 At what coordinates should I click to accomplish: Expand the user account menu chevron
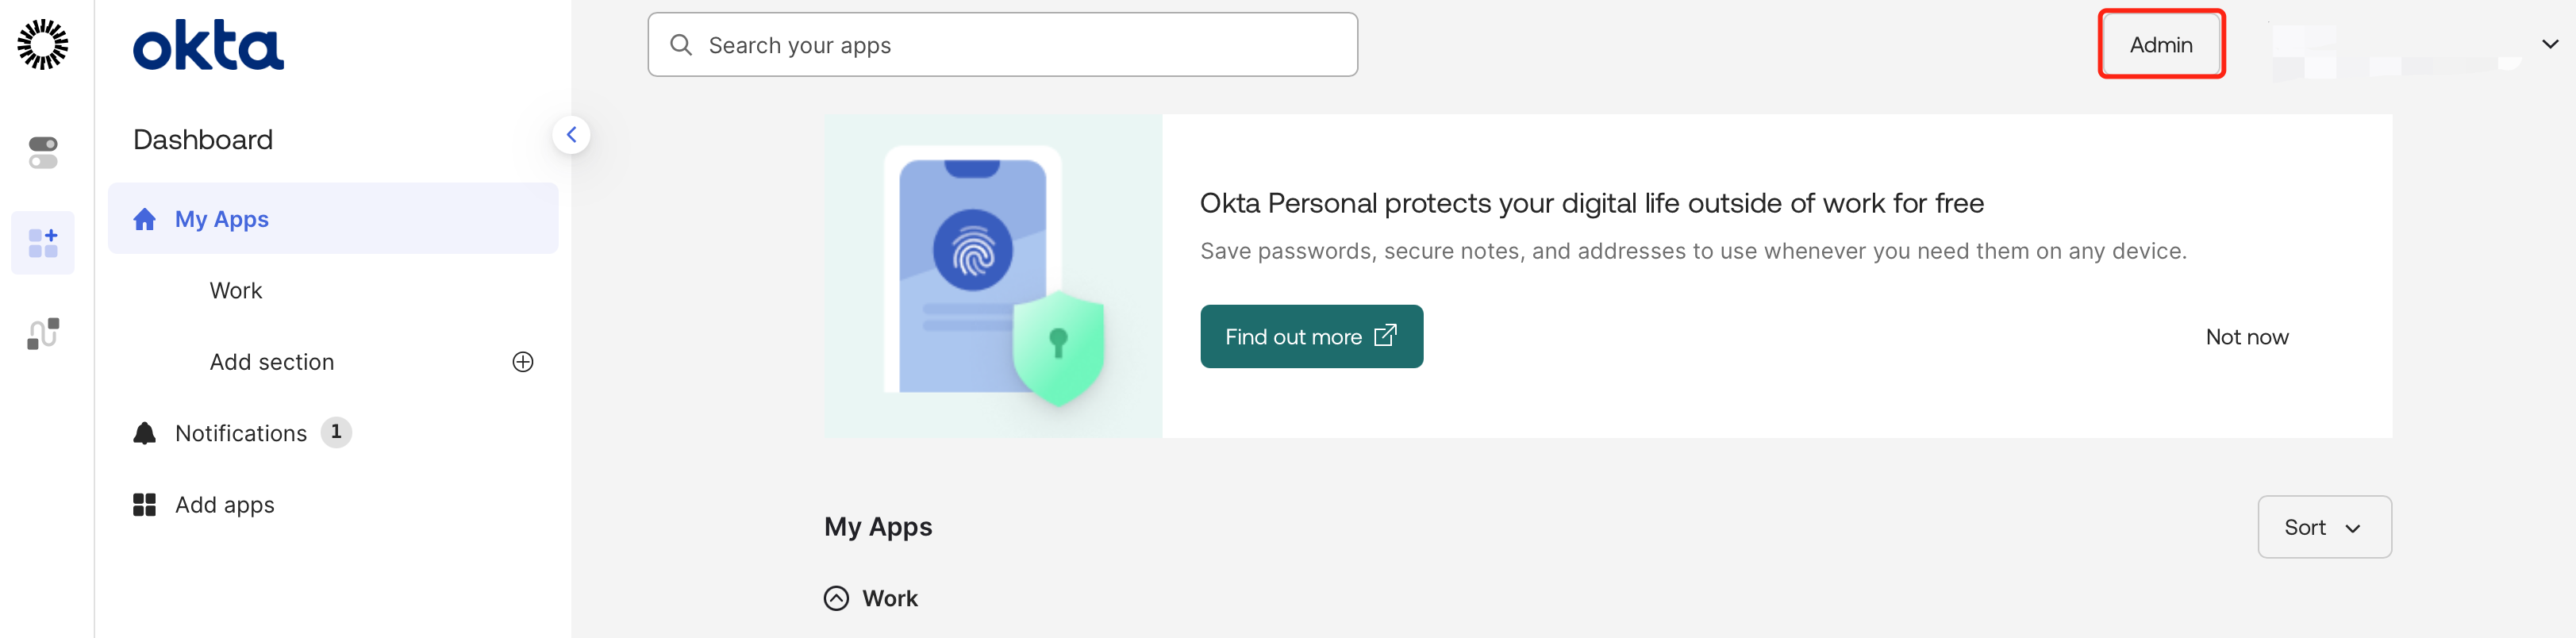coord(2549,44)
